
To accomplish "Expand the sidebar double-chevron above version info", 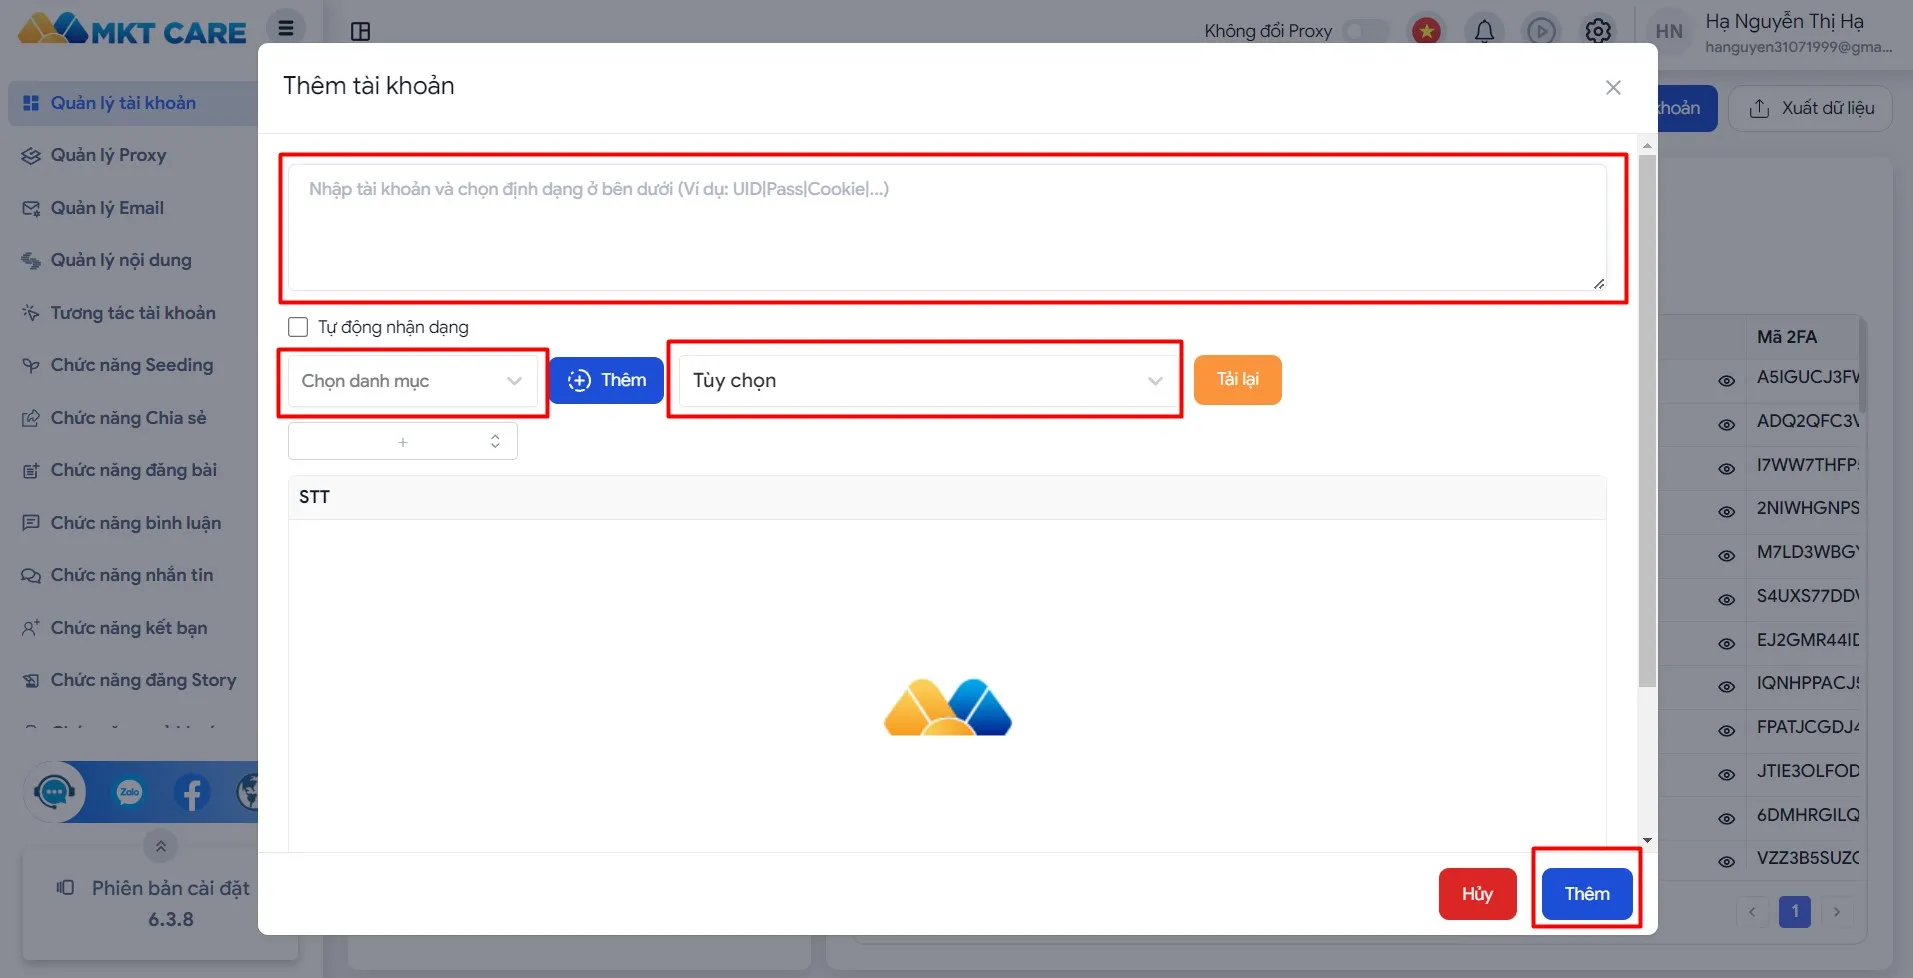I will click(x=160, y=846).
